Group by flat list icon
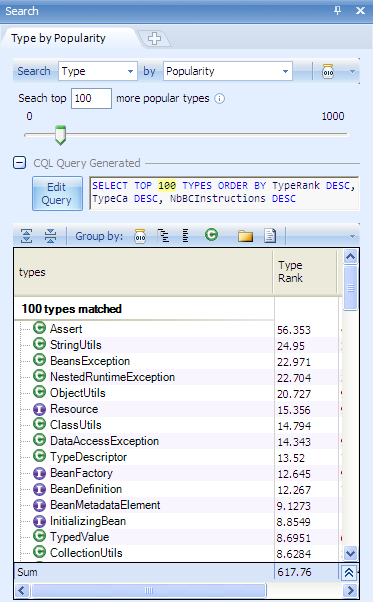The width and height of the screenshot is (373, 602). point(186,236)
